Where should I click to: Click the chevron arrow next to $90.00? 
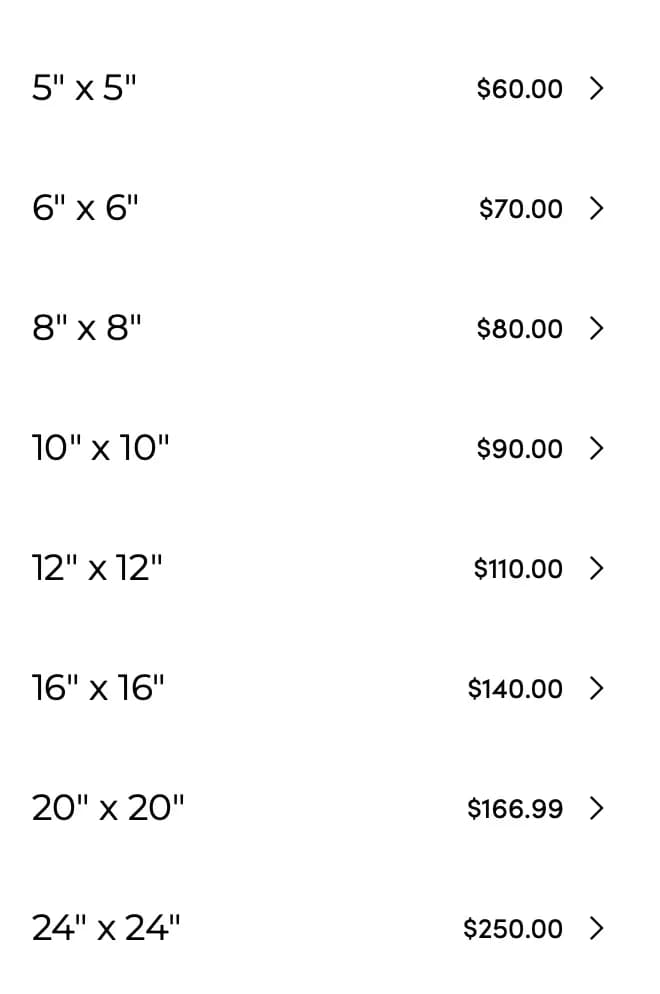[x=596, y=448]
